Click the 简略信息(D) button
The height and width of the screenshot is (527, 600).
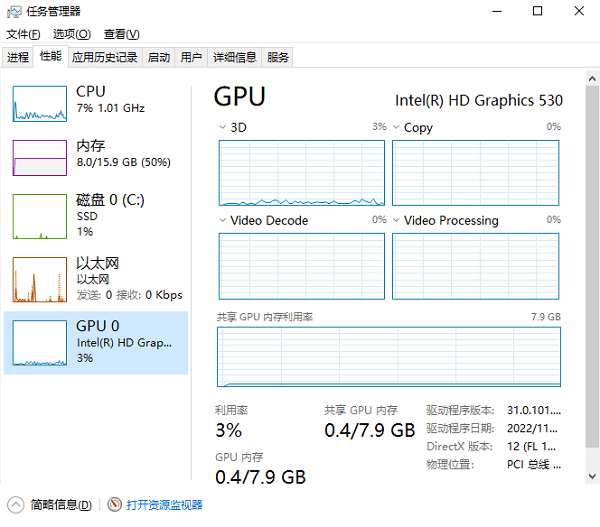(61, 505)
